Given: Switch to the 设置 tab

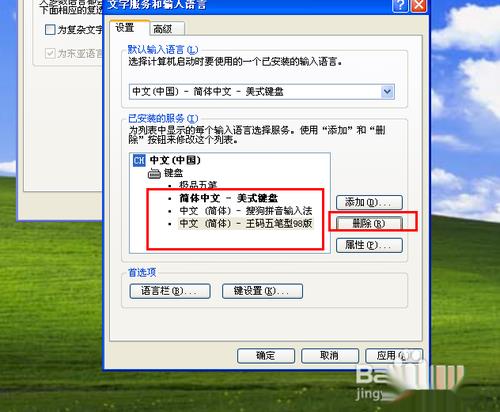Looking at the screenshot, I should [129, 28].
